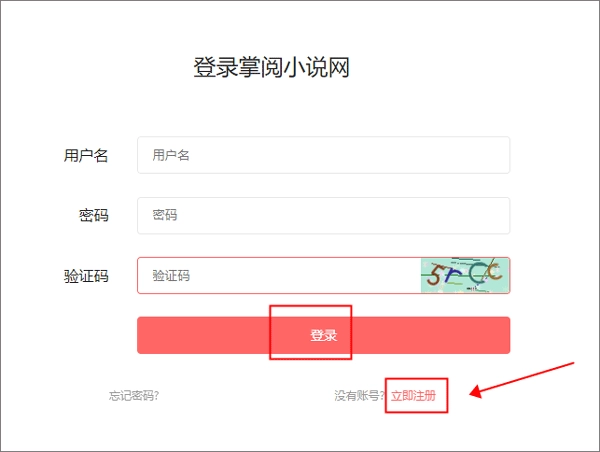
Task: Click the 没有账号? text
Action: coord(359,395)
